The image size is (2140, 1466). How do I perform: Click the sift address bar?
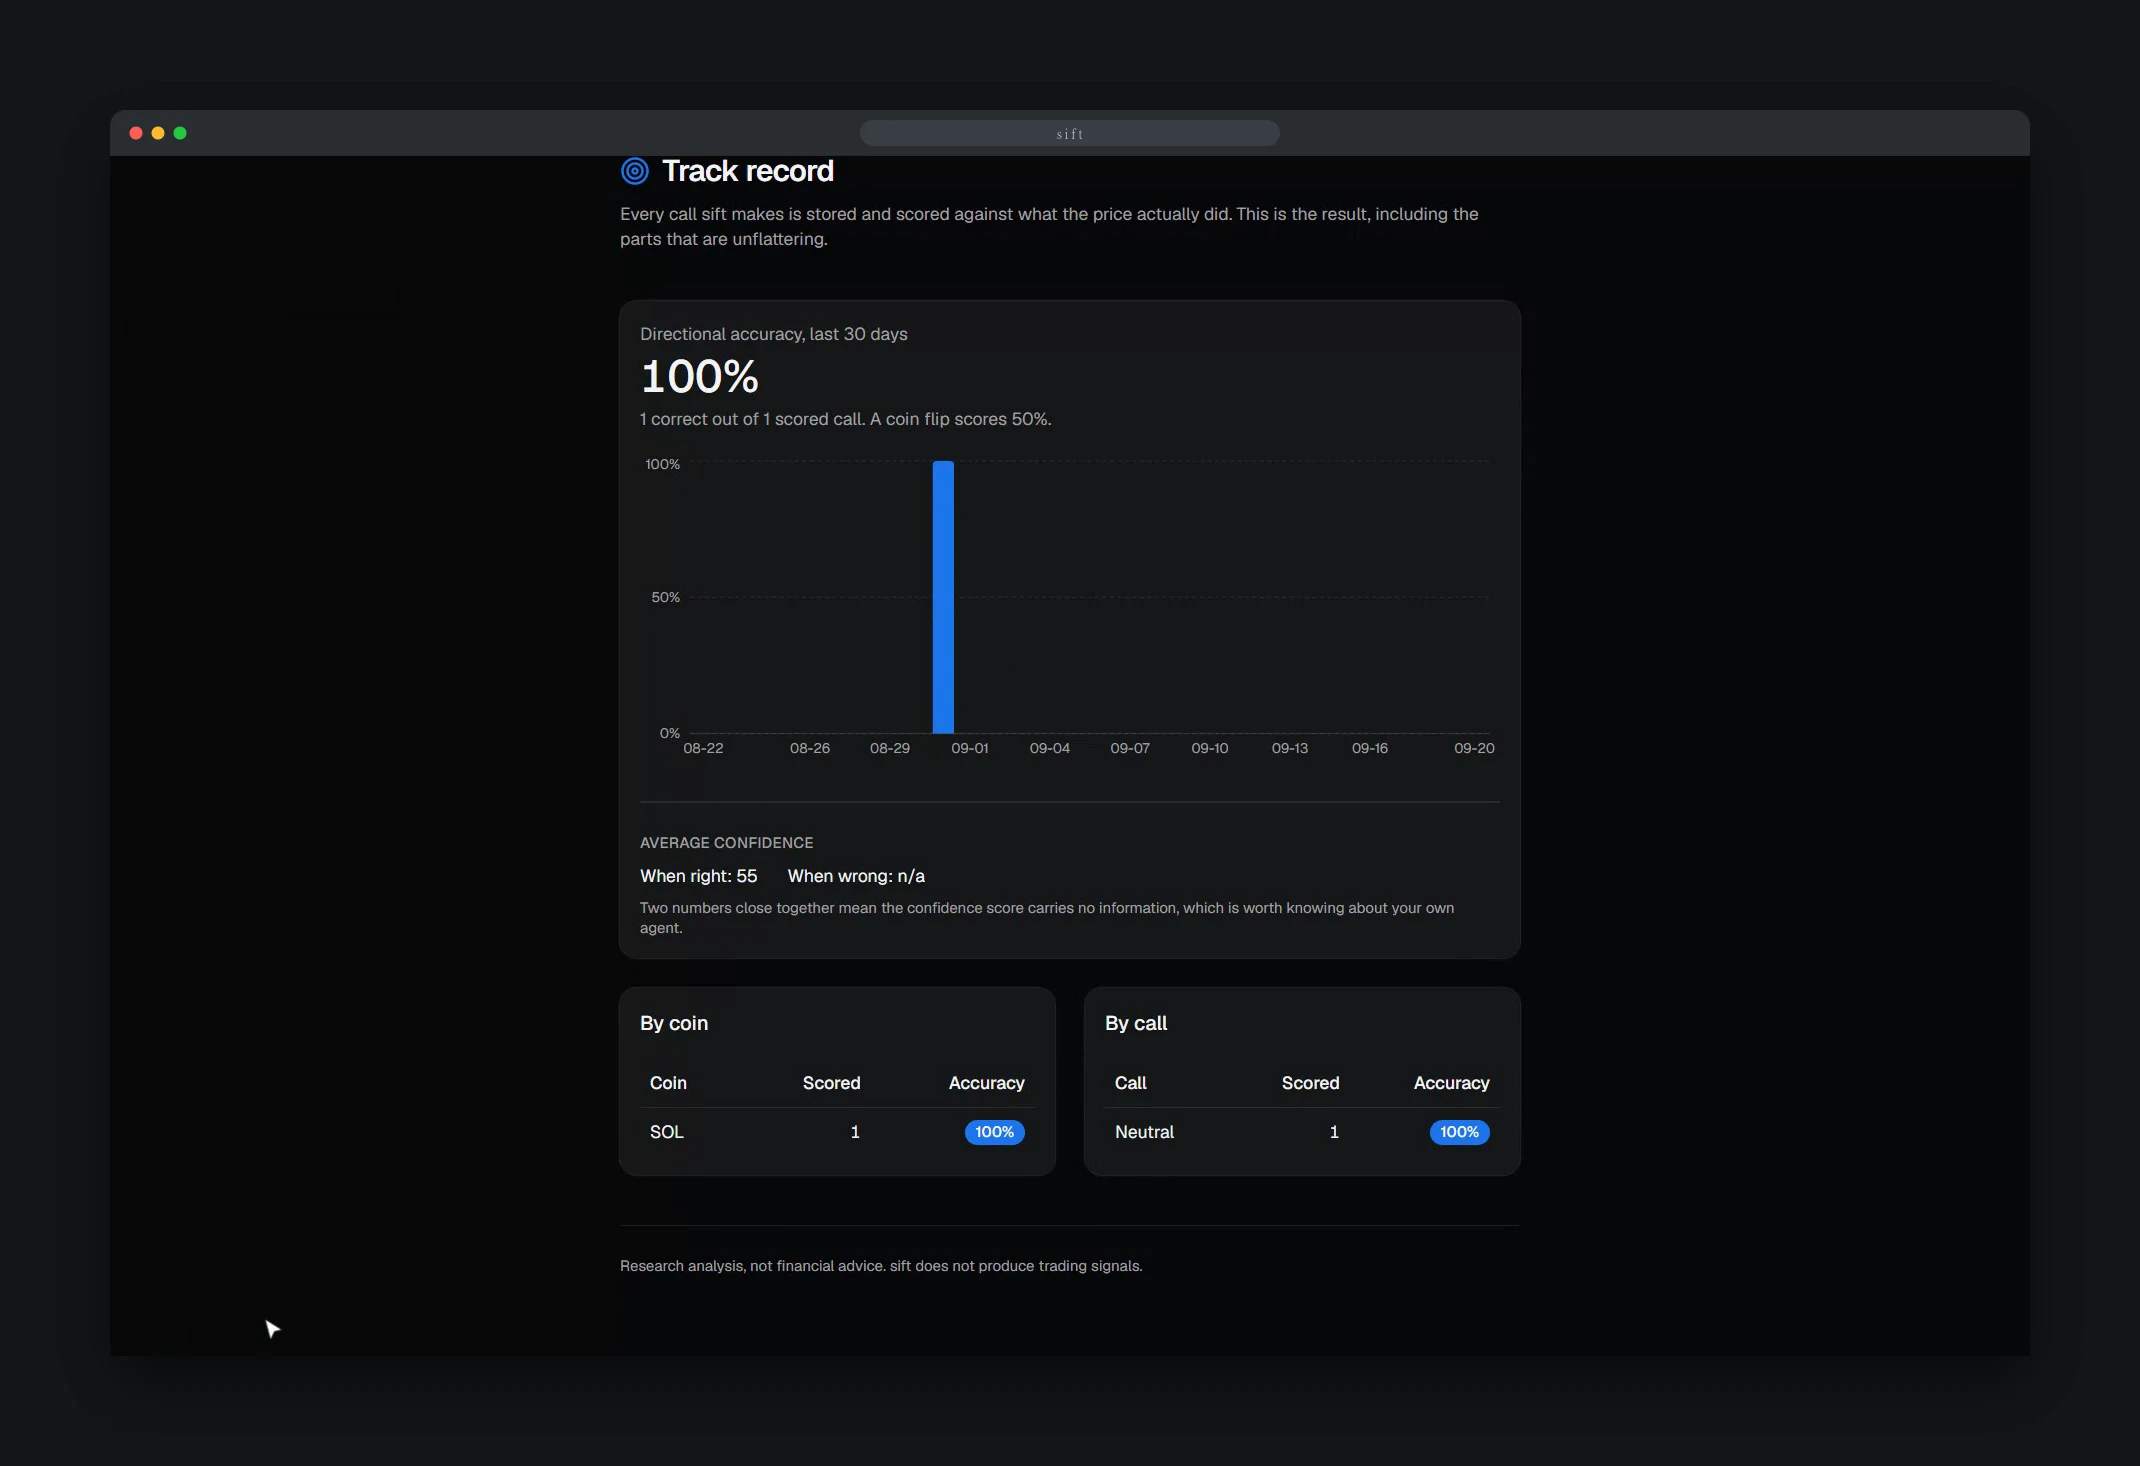point(1069,133)
